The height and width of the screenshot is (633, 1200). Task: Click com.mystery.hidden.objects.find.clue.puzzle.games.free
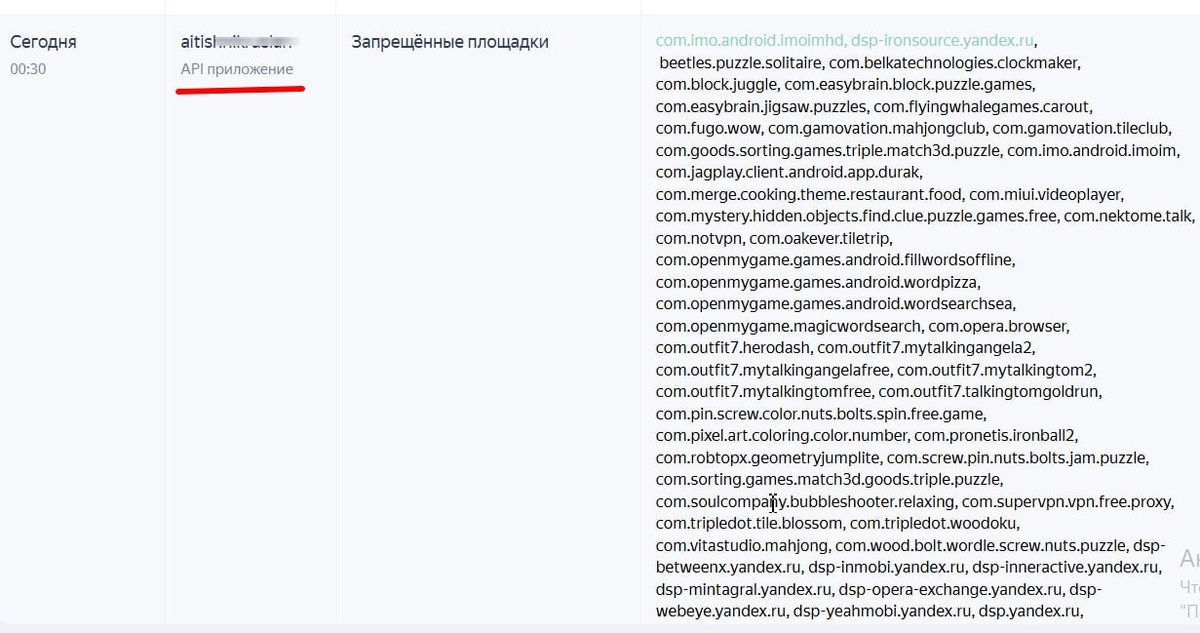855,216
